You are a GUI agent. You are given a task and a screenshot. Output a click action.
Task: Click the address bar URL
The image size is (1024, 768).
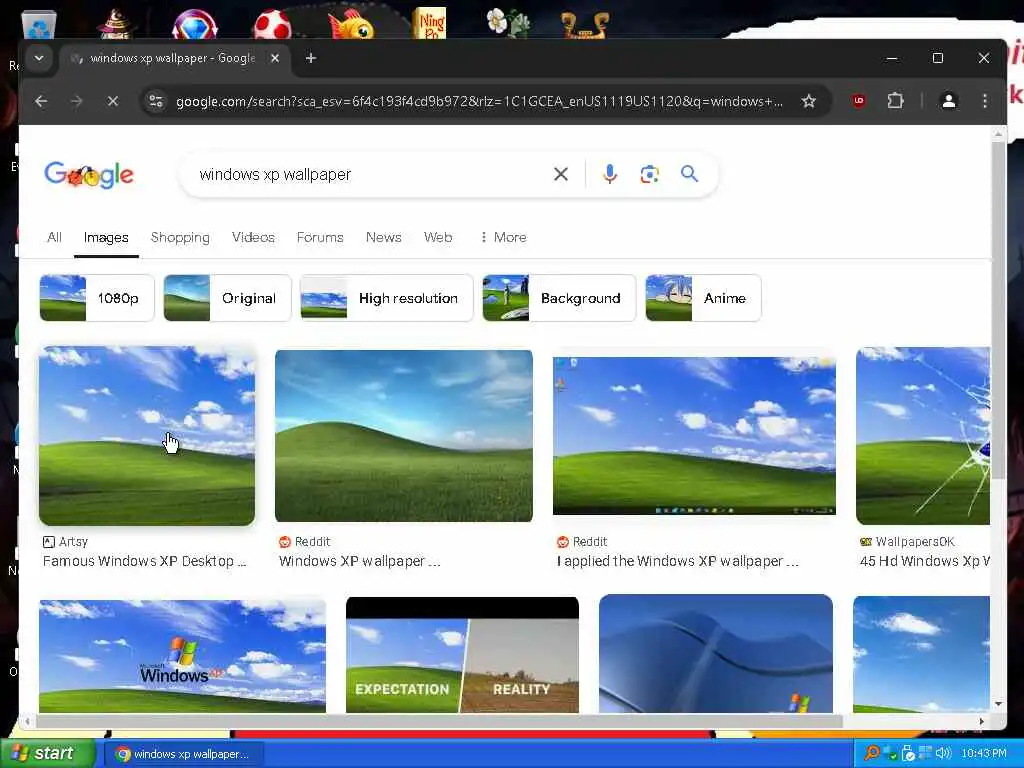click(x=479, y=101)
